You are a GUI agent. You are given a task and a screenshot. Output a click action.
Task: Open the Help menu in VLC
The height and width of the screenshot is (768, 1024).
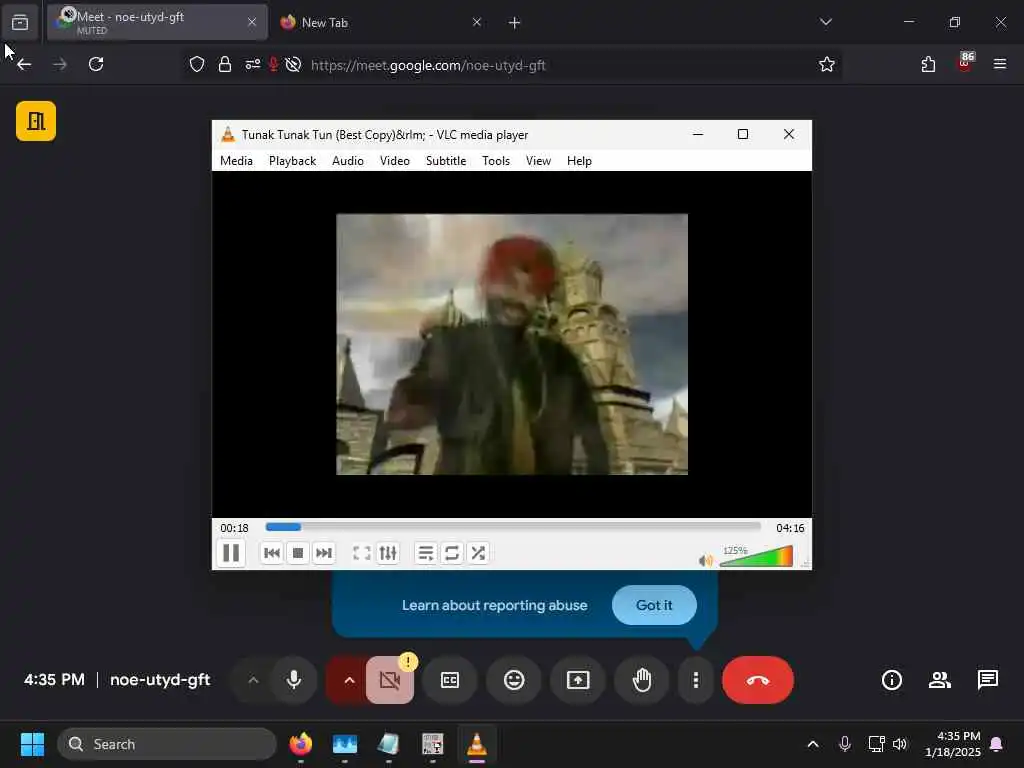579,161
